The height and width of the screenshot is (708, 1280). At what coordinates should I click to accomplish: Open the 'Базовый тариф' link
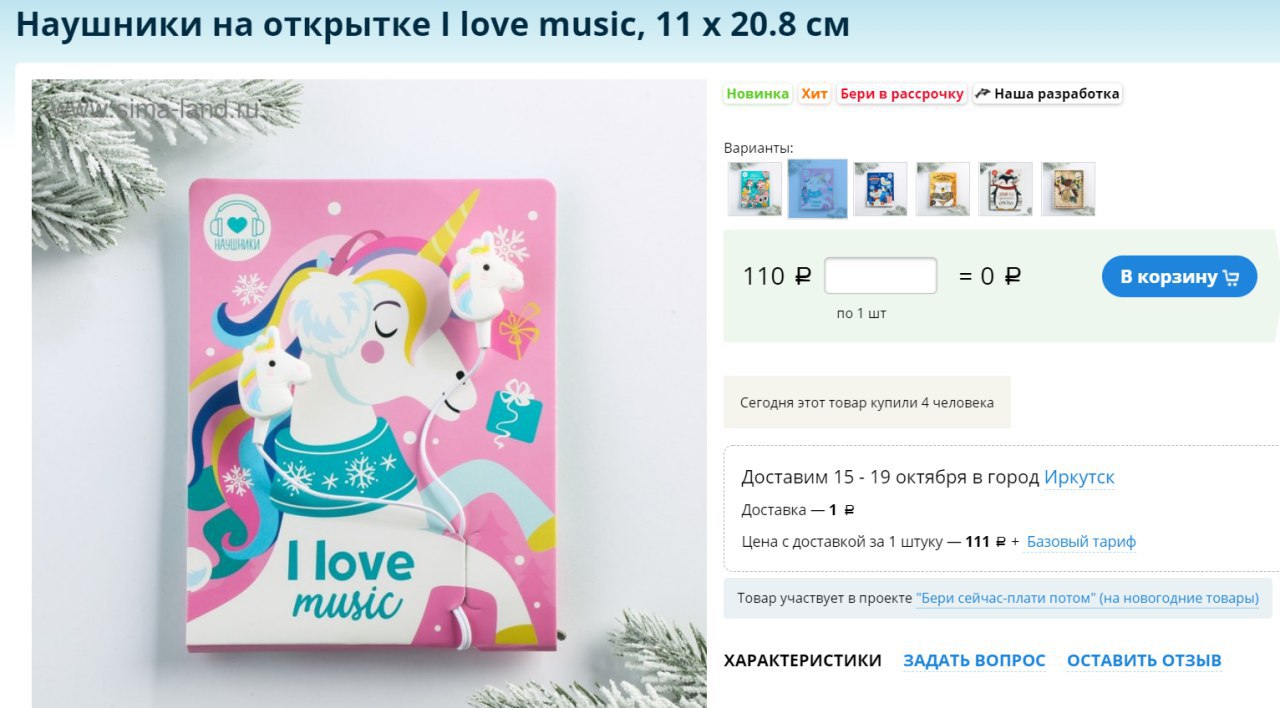[x=1081, y=542]
